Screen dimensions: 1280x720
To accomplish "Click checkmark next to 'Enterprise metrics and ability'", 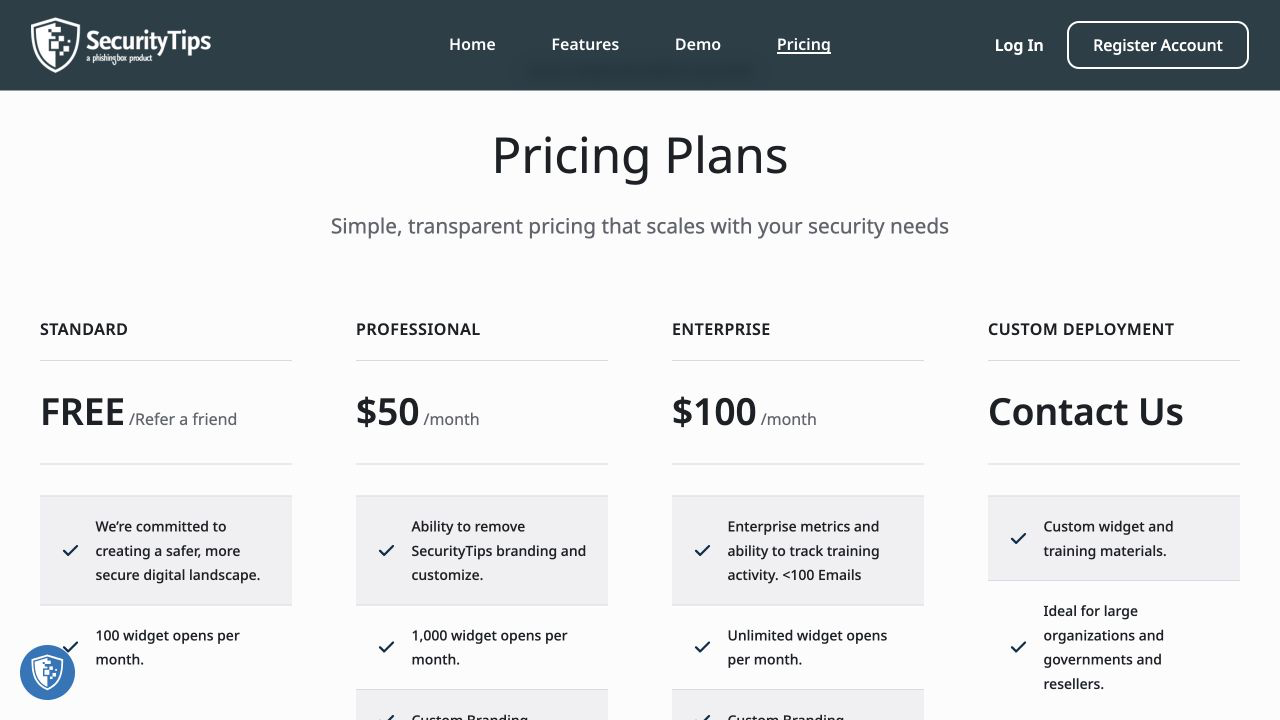I will pos(702,551).
